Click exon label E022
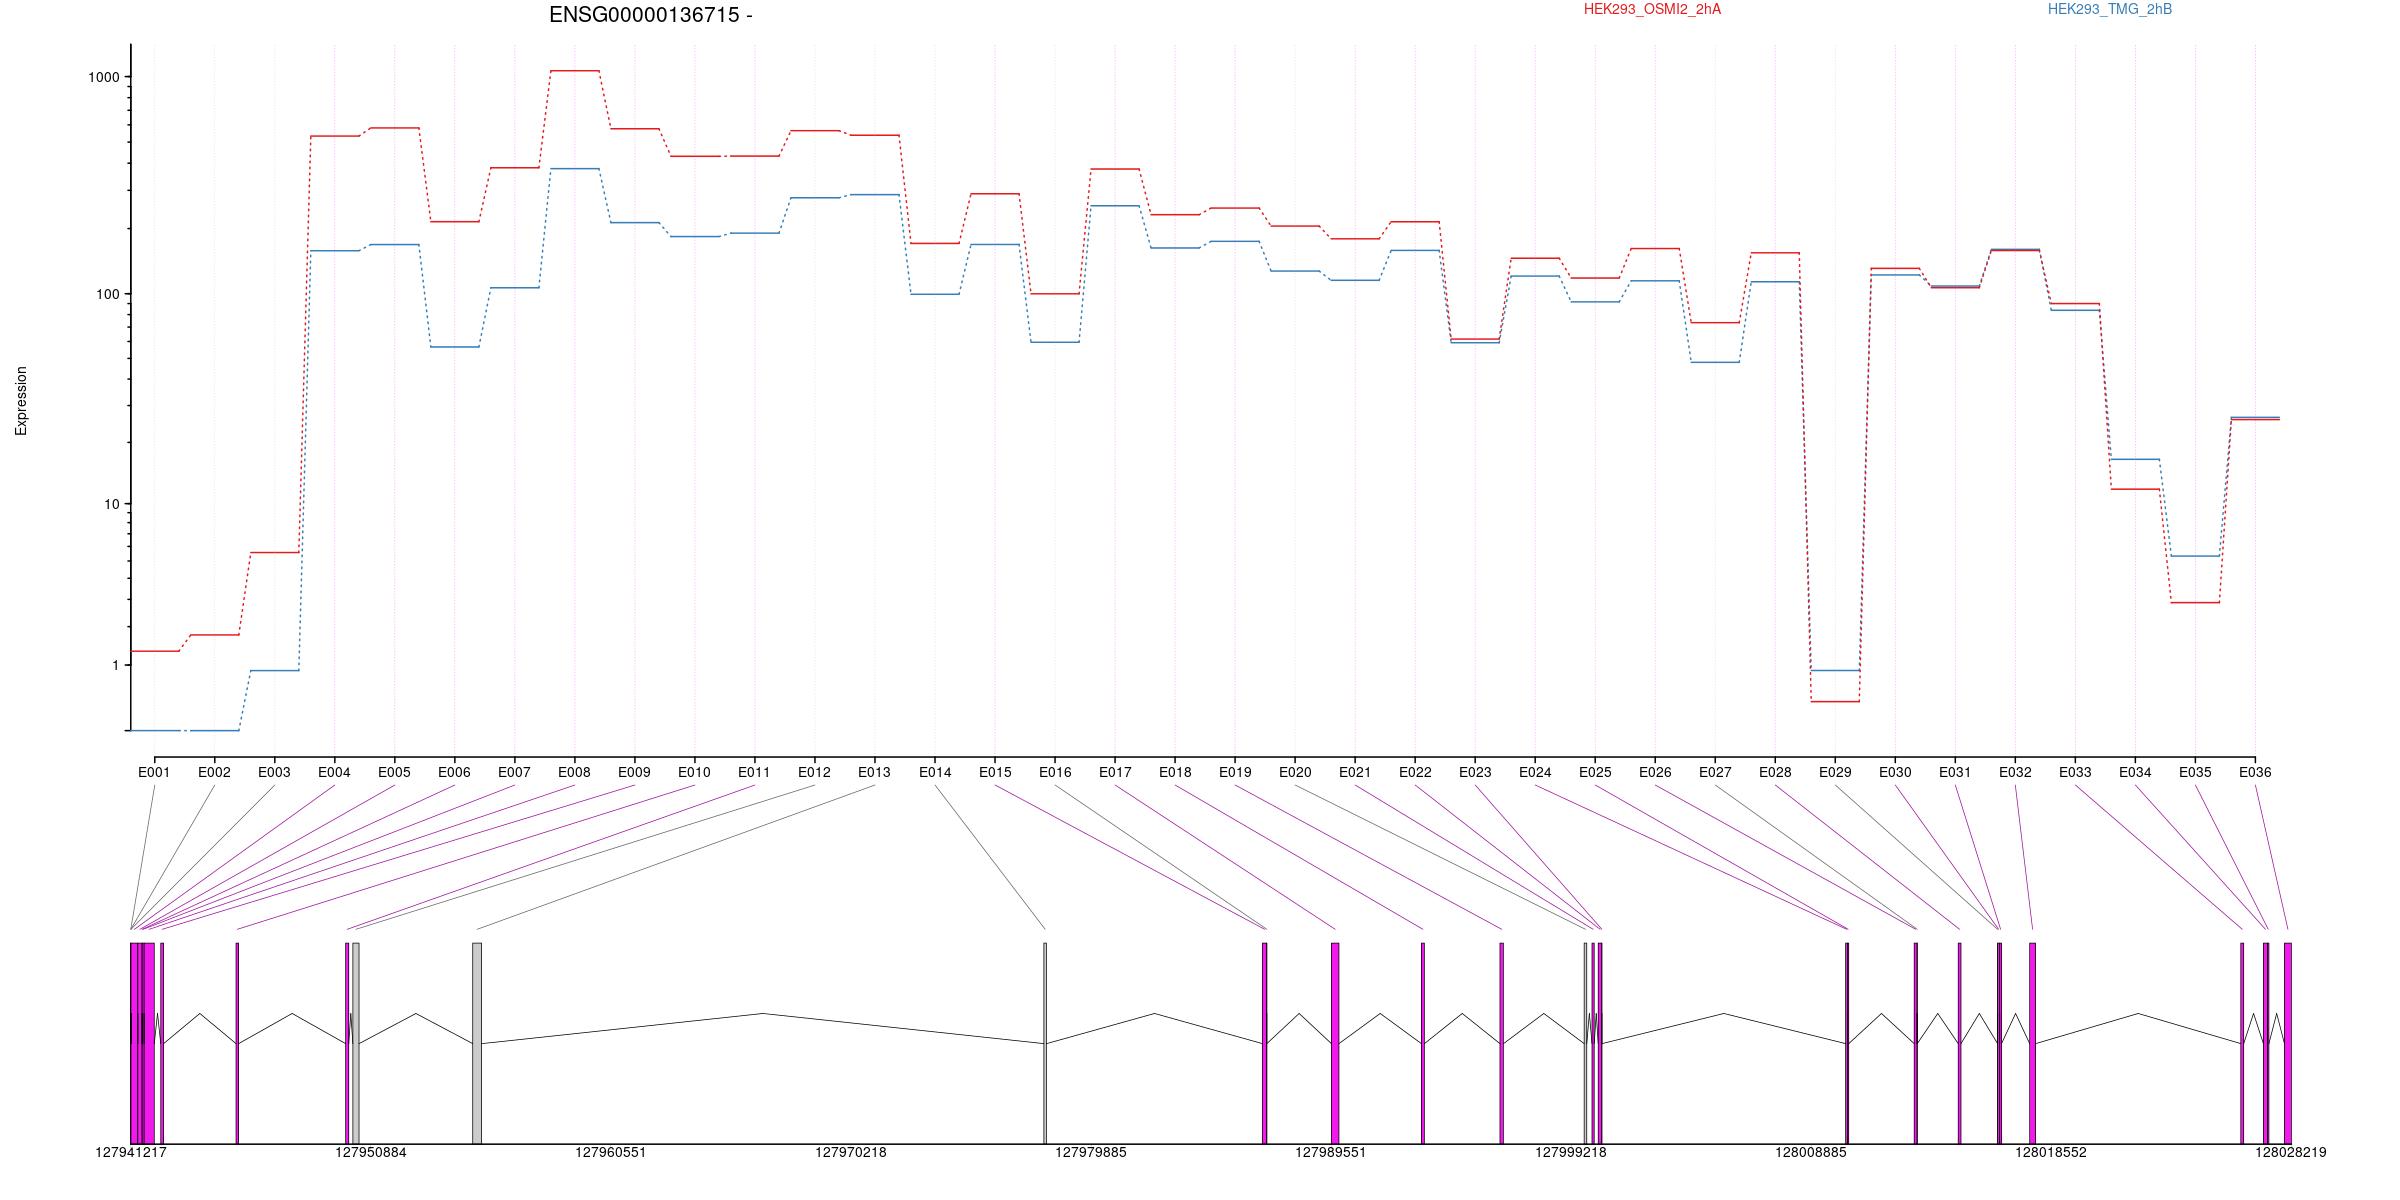The height and width of the screenshot is (1200, 2400). [1415, 772]
